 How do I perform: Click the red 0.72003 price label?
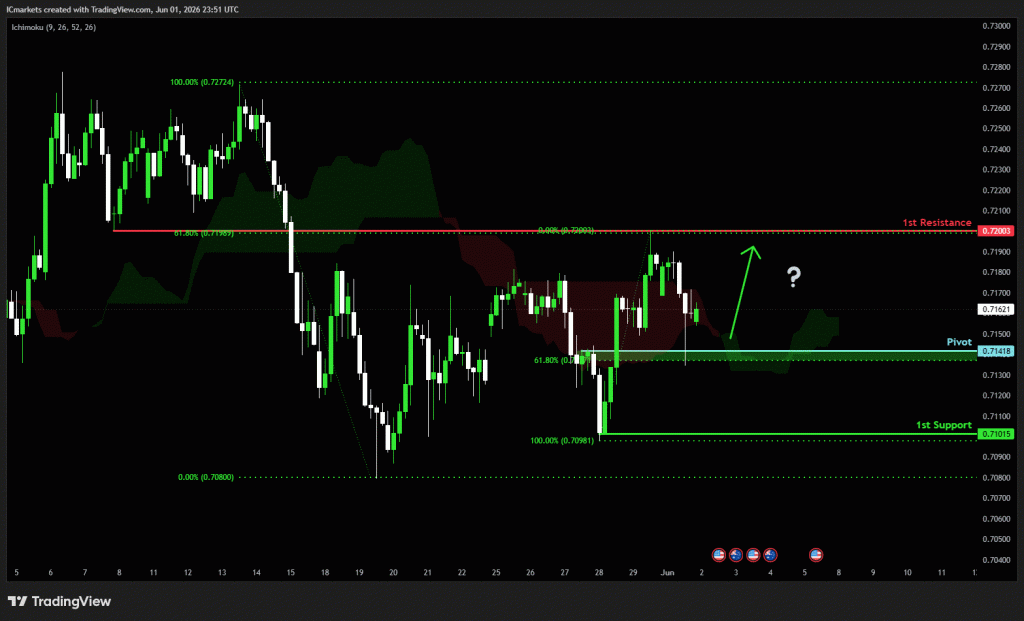tap(996, 231)
